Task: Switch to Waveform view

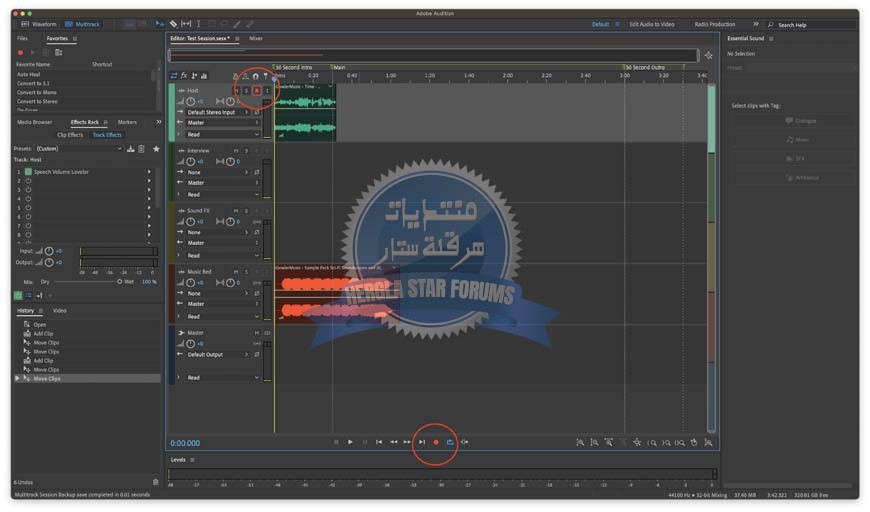Action: (40, 24)
